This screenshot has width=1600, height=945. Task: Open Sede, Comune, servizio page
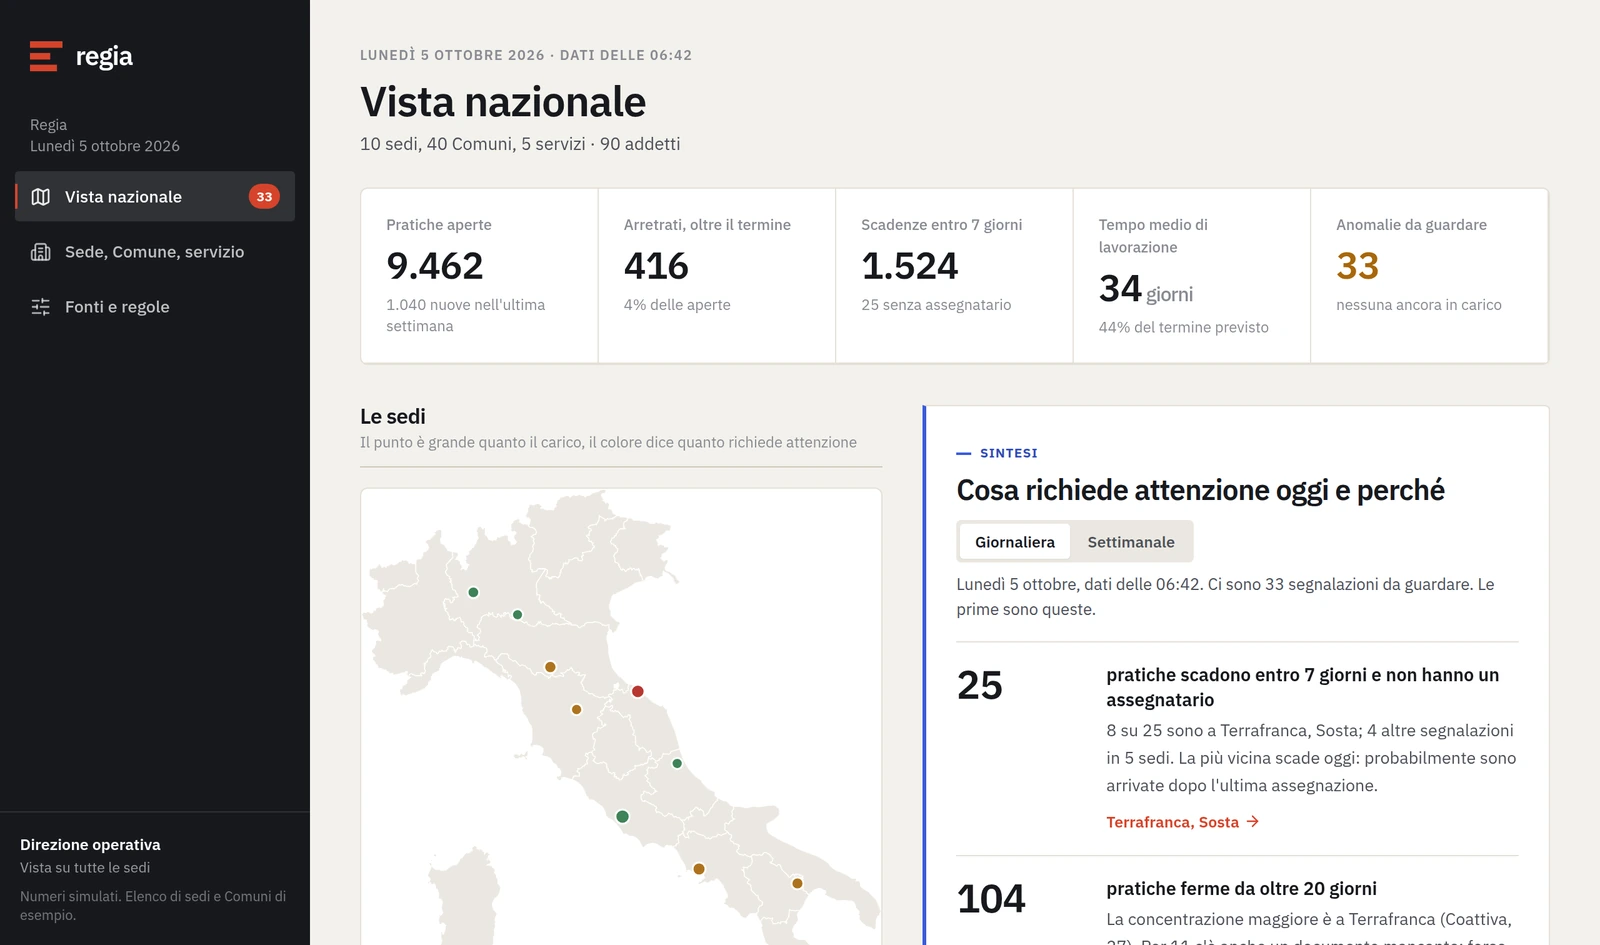(155, 252)
